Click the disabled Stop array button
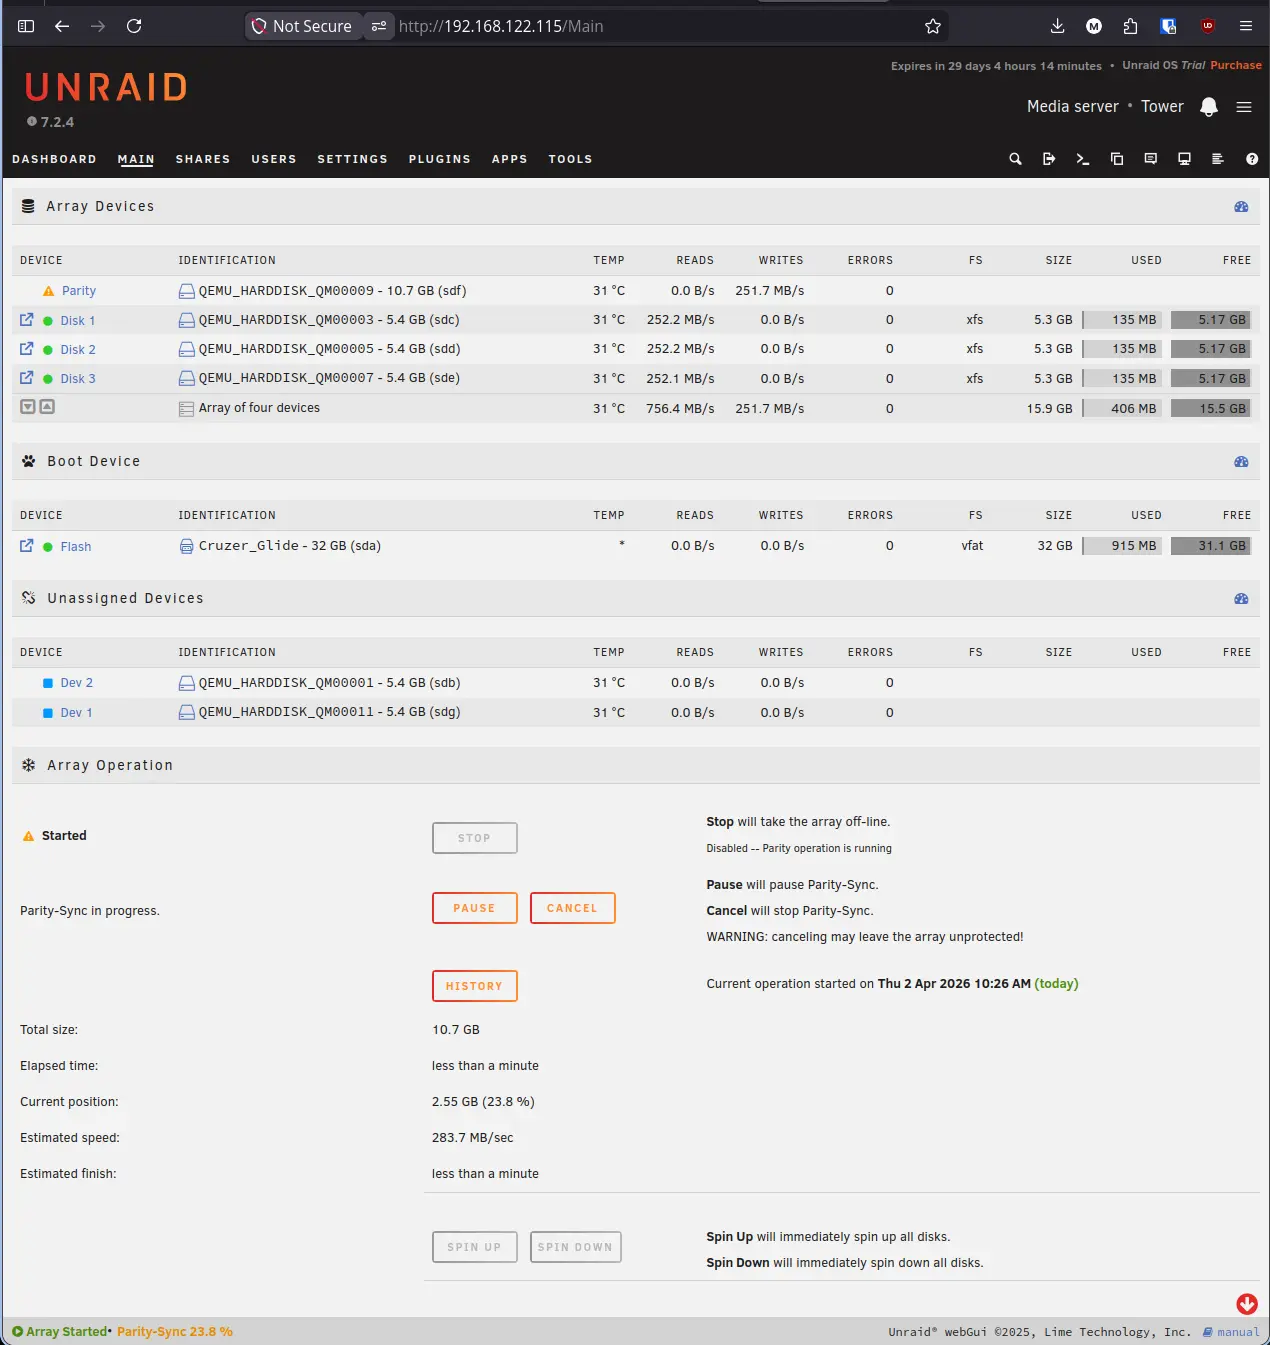1270x1345 pixels. 474,838
